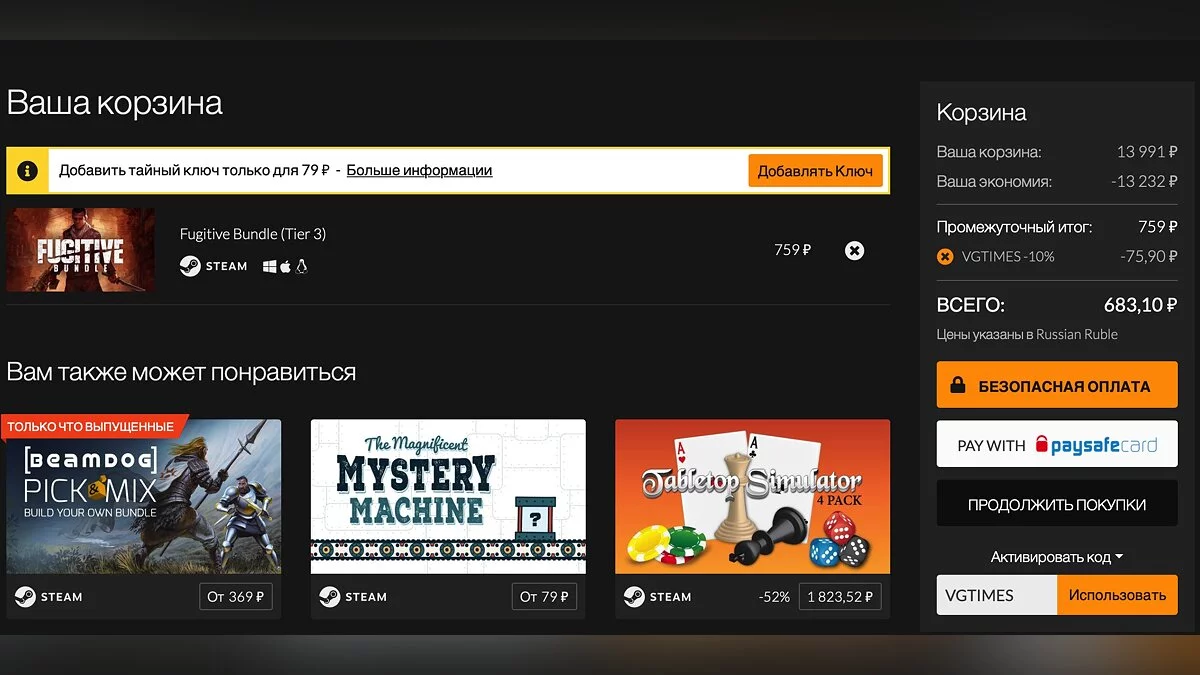The width and height of the screenshot is (1200, 675).
Task: Click 'Продолжить покупки' button
Action: tap(1057, 504)
